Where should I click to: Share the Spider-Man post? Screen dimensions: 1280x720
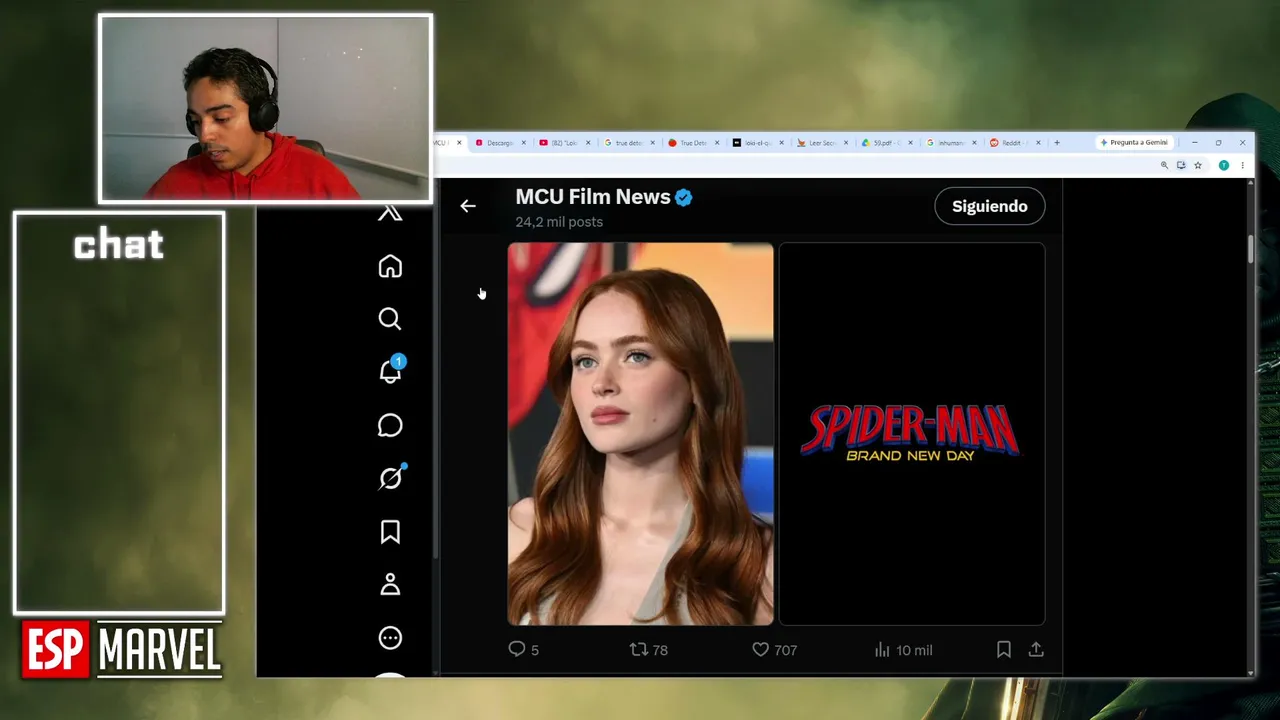(1036, 650)
